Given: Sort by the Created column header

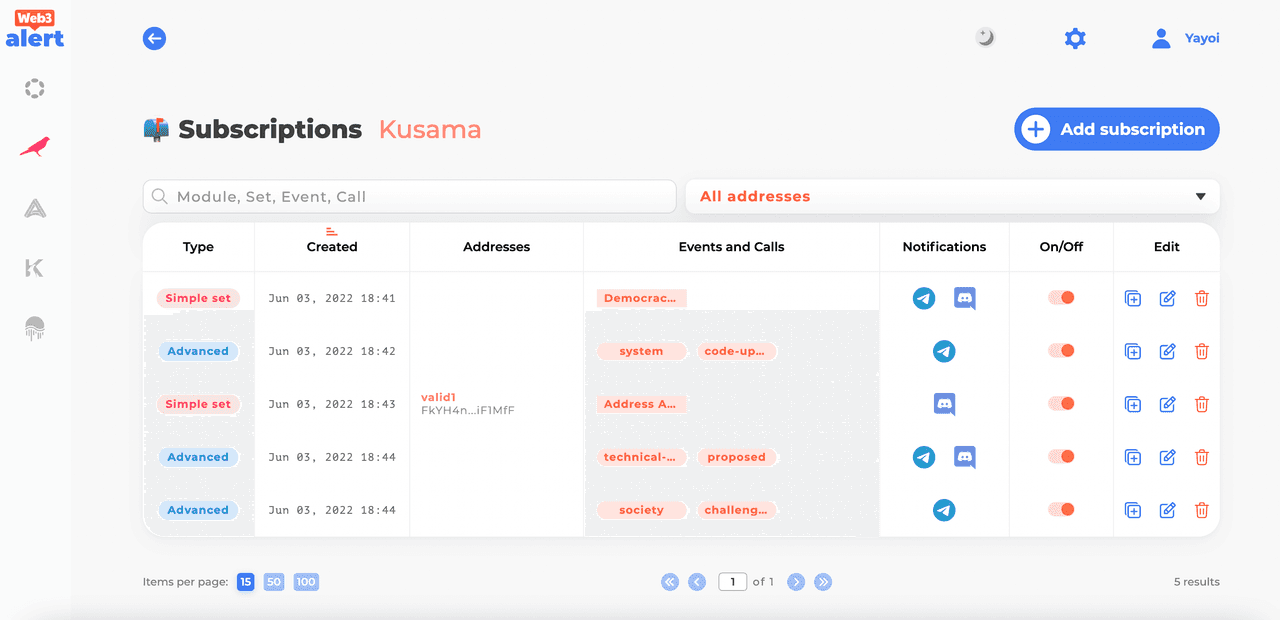Looking at the screenshot, I should [332, 246].
